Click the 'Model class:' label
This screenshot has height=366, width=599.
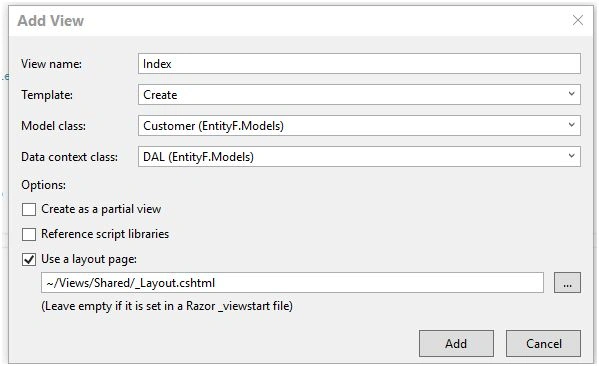pyautogui.click(x=53, y=126)
